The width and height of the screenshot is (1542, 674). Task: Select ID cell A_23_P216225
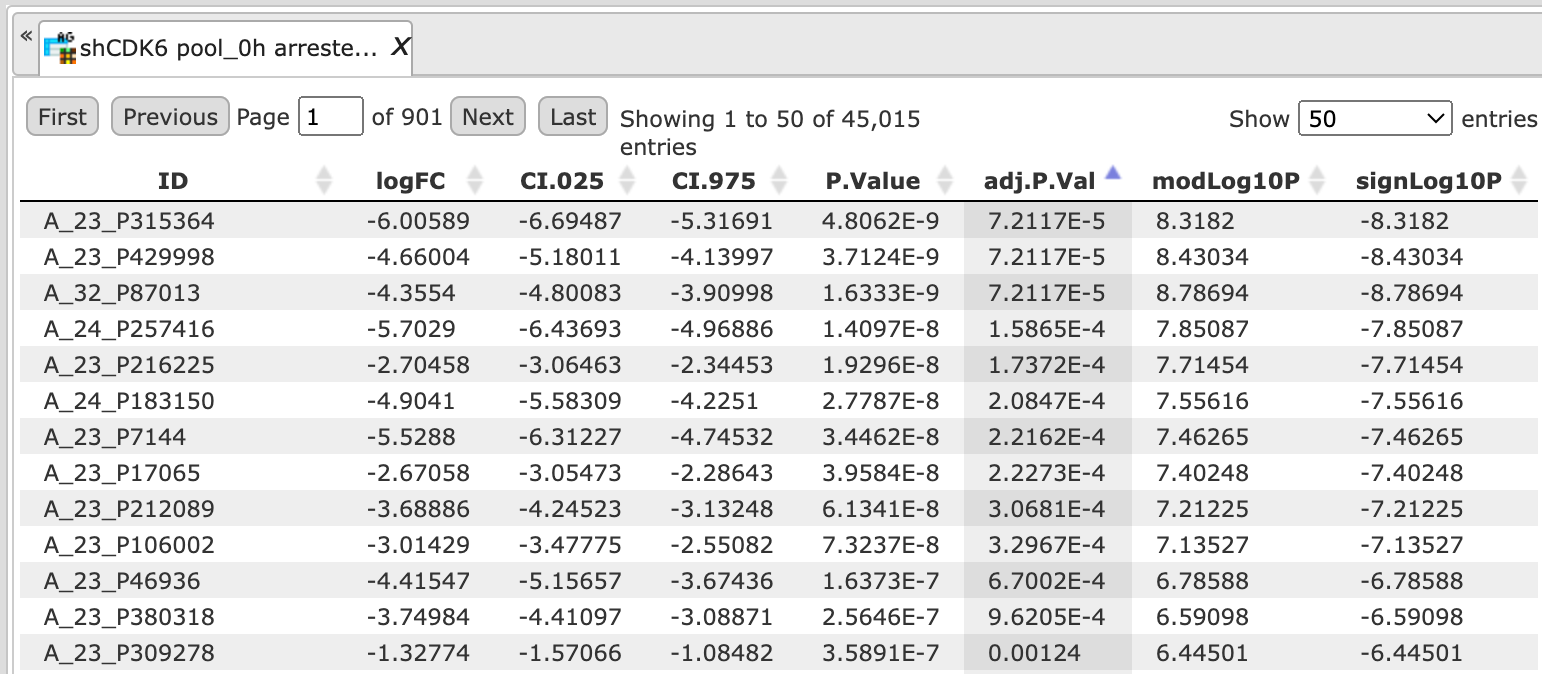coord(129,365)
